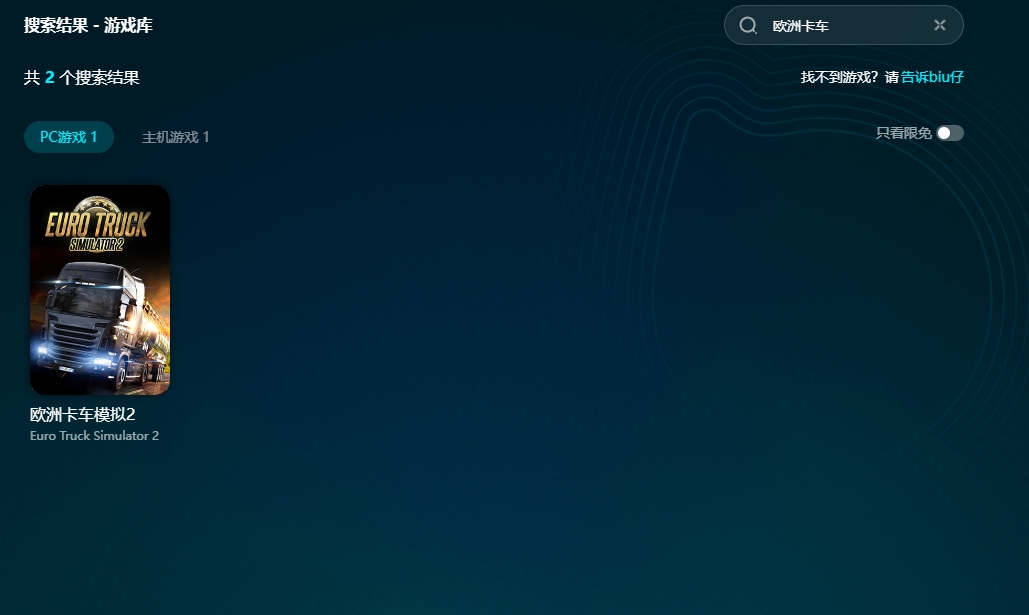Image resolution: width=1029 pixels, height=615 pixels.
Task: Click the 只看限免 label
Action: (903, 133)
